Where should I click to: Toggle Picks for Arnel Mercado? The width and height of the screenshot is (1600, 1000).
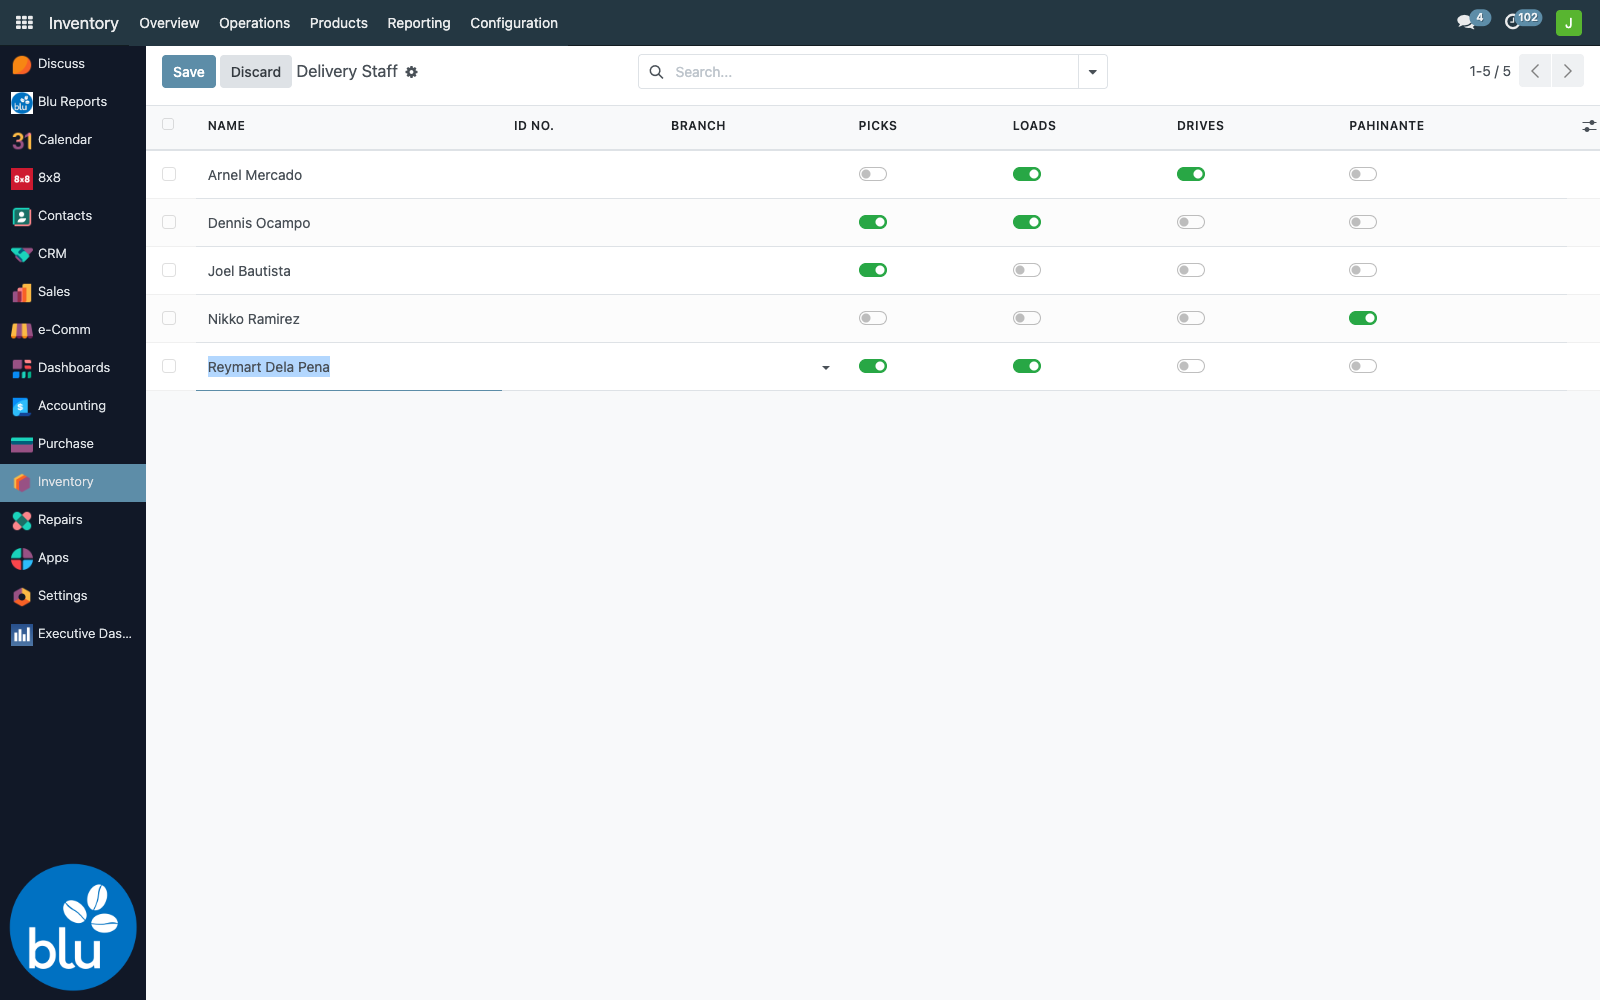click(x=873, y=174)
